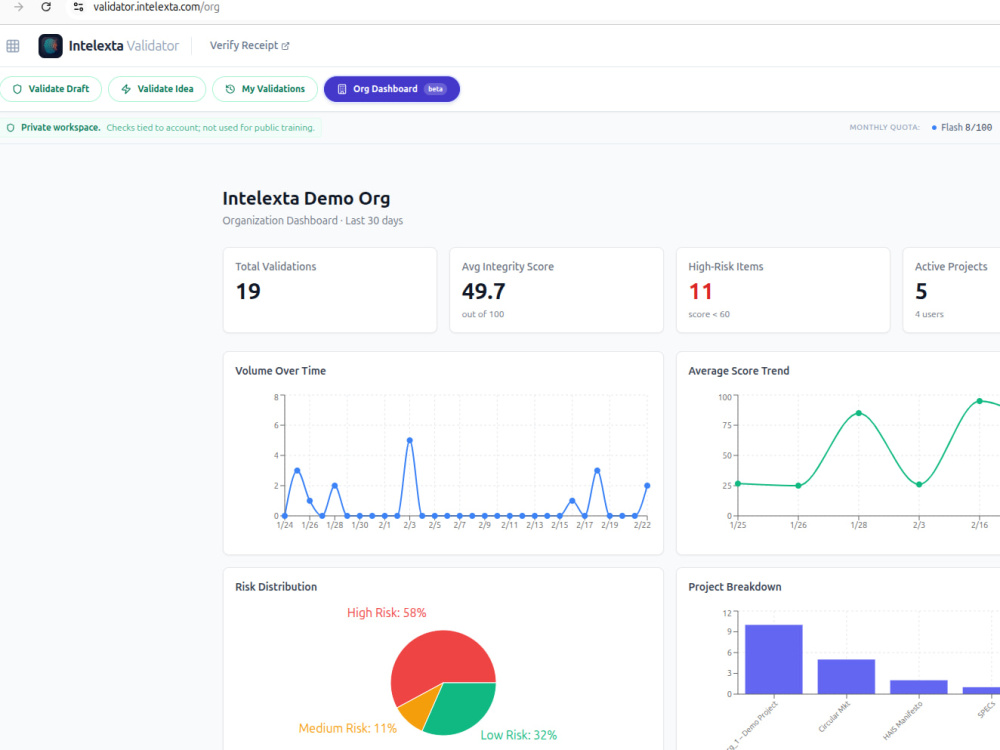Click the Medium Risk: 11% label
1000x750 pixels.
click(348, 728)
